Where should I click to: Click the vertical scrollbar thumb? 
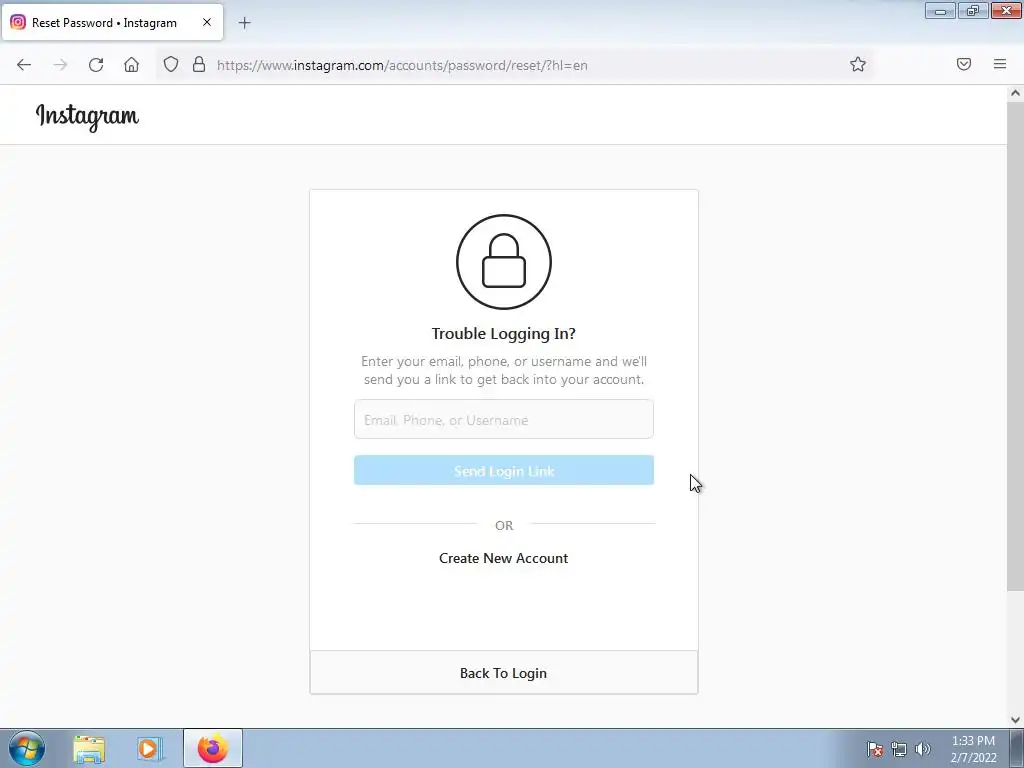pyautogui.click(x=1015, y=346)
